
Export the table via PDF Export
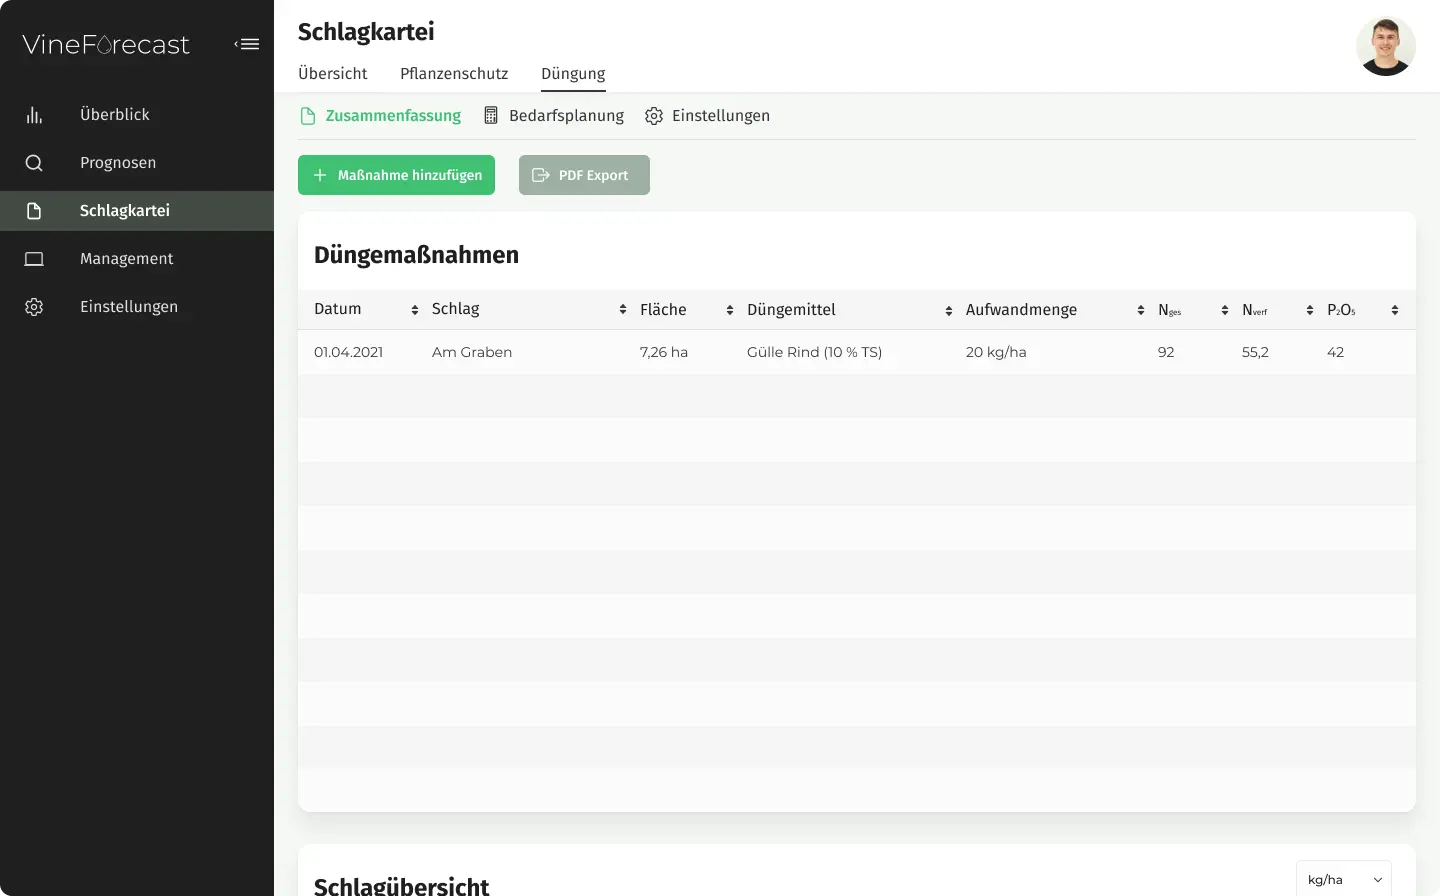pos(584,175)
